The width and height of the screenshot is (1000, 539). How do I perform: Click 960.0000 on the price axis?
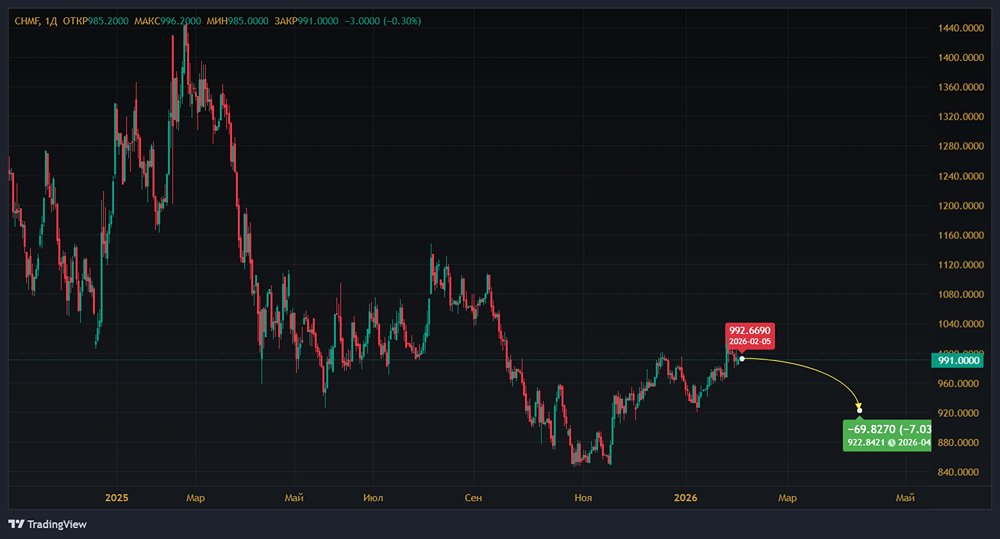tap(959, 383)
